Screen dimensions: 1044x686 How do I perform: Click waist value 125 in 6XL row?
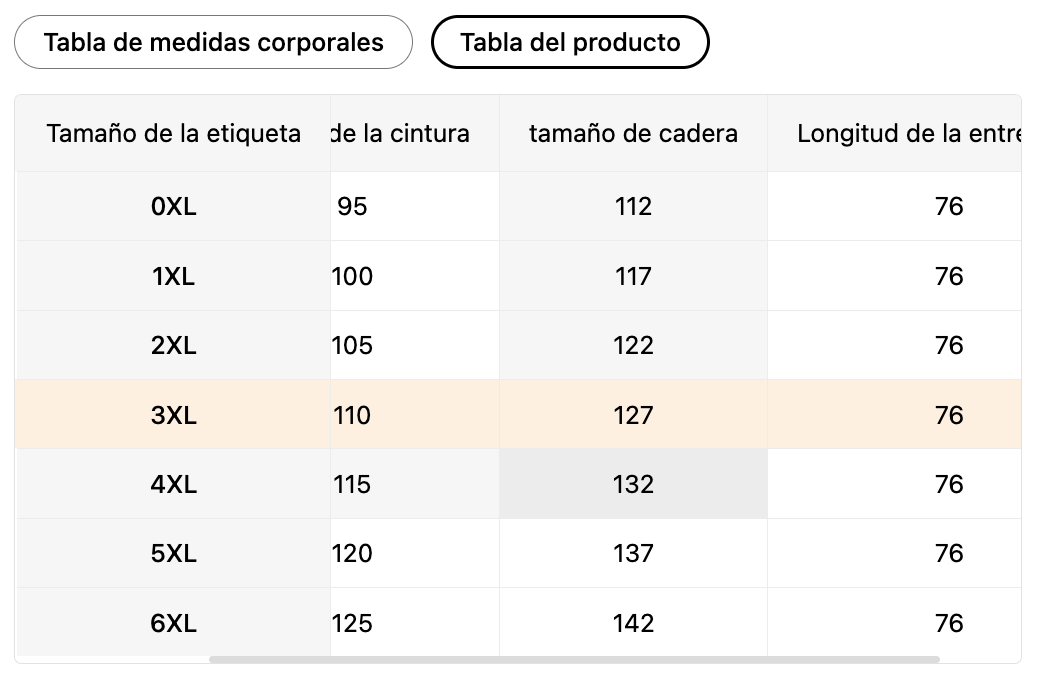click(x=352, y=624)
